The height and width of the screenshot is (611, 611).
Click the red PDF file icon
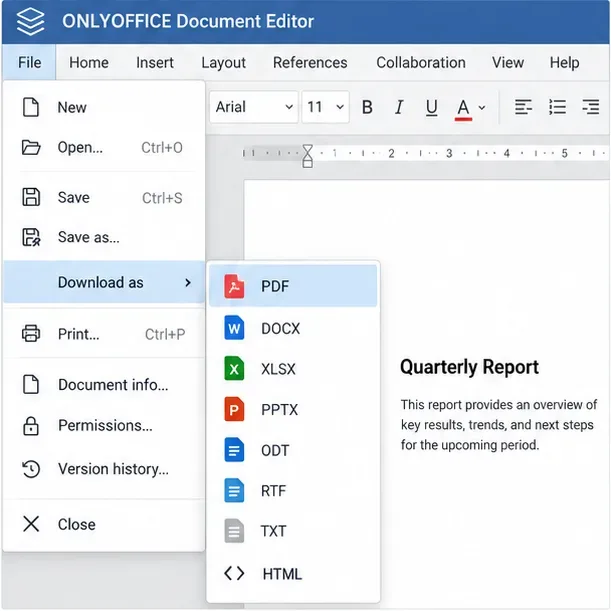[x=234, y=286]
